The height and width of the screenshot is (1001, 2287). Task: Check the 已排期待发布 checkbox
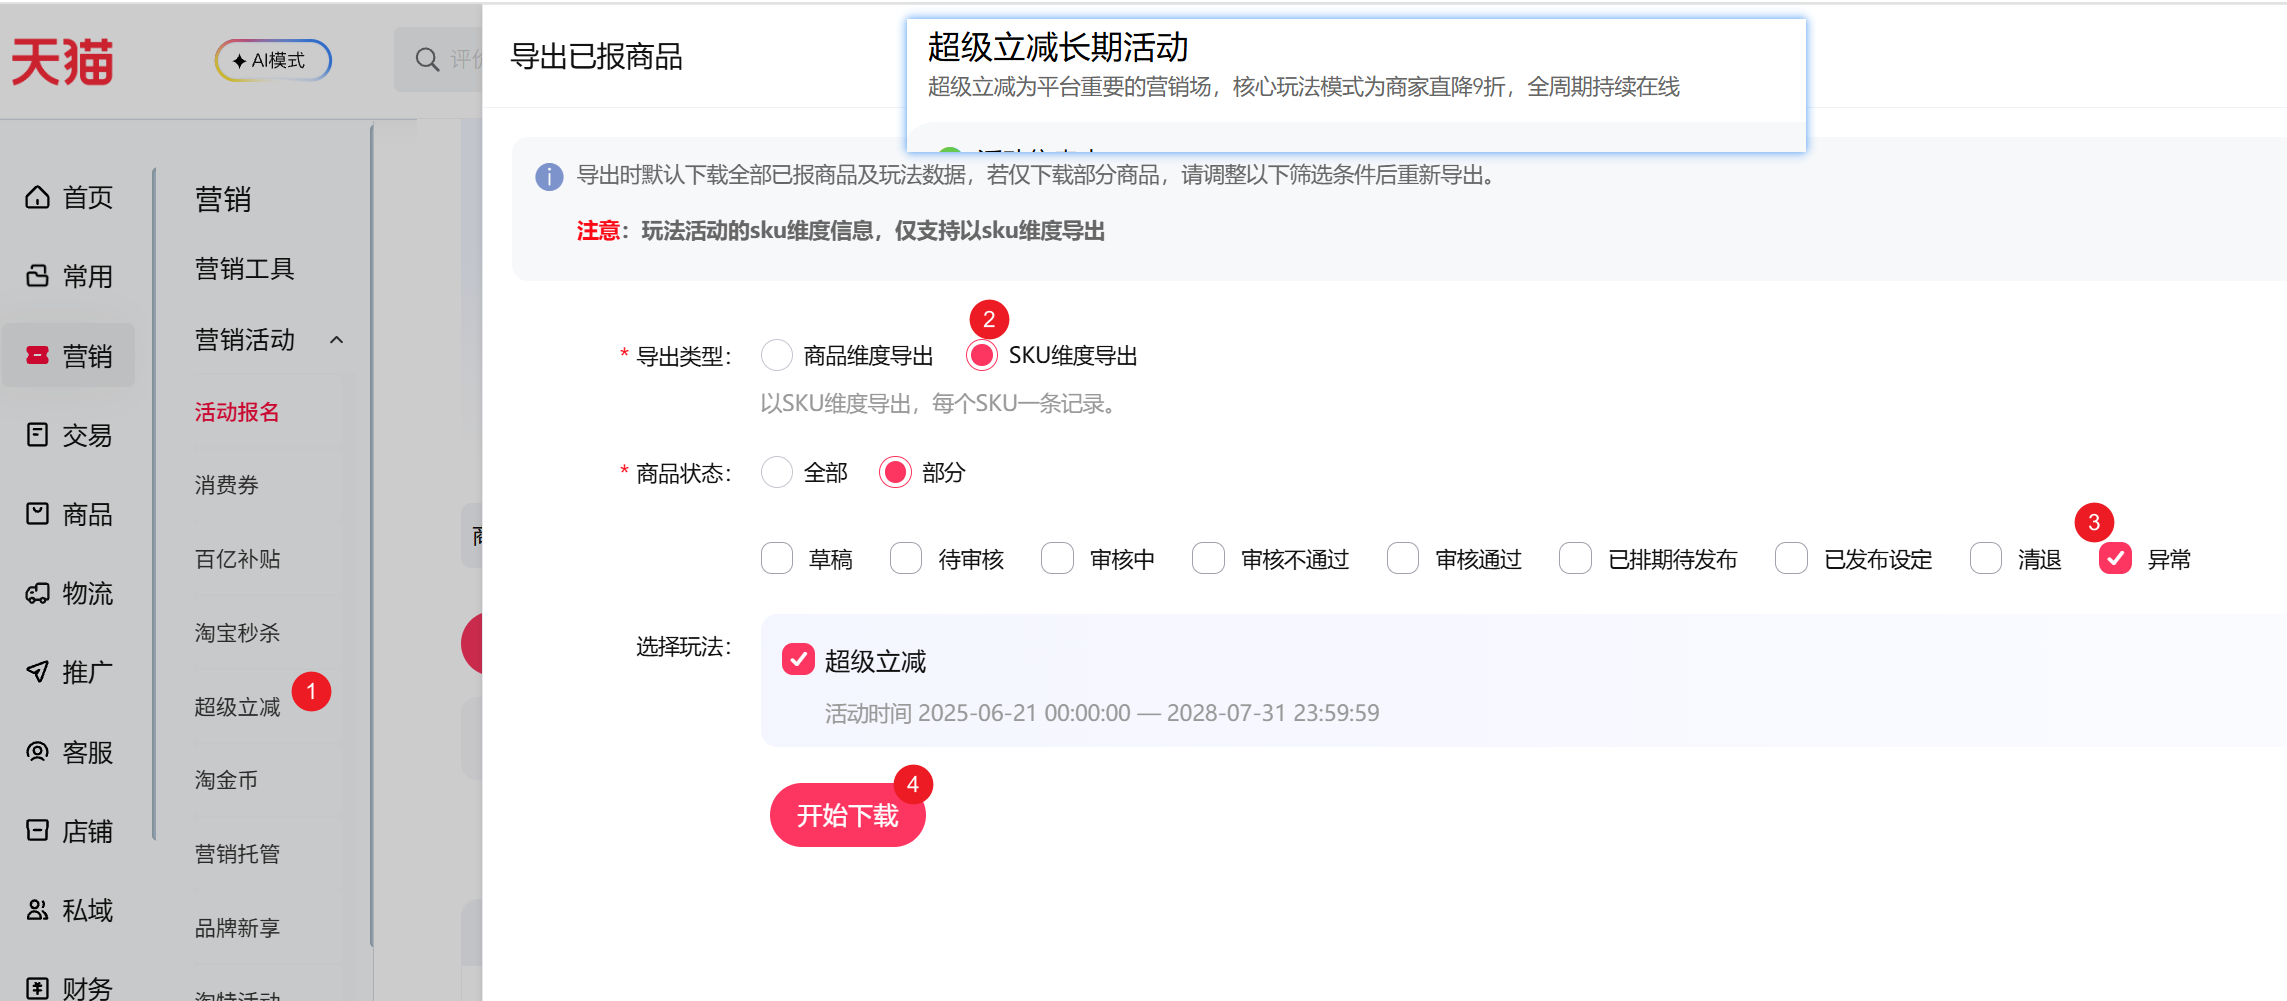1575,558
